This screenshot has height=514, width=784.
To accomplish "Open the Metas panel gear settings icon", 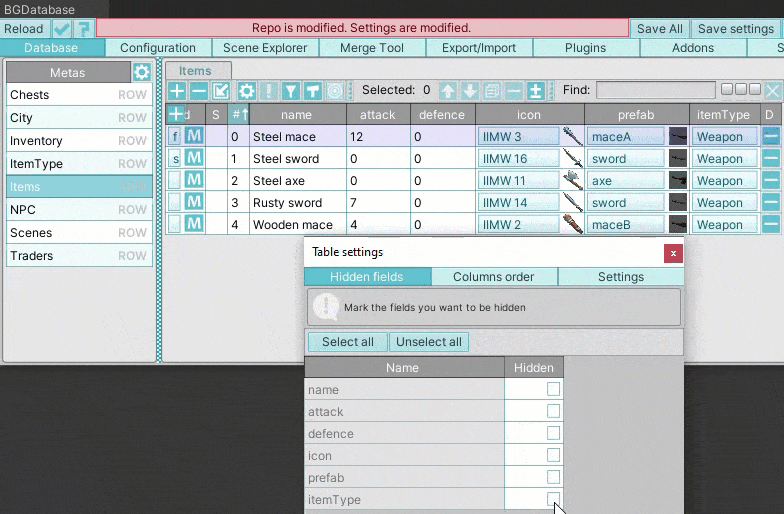I will click(142, 72).
